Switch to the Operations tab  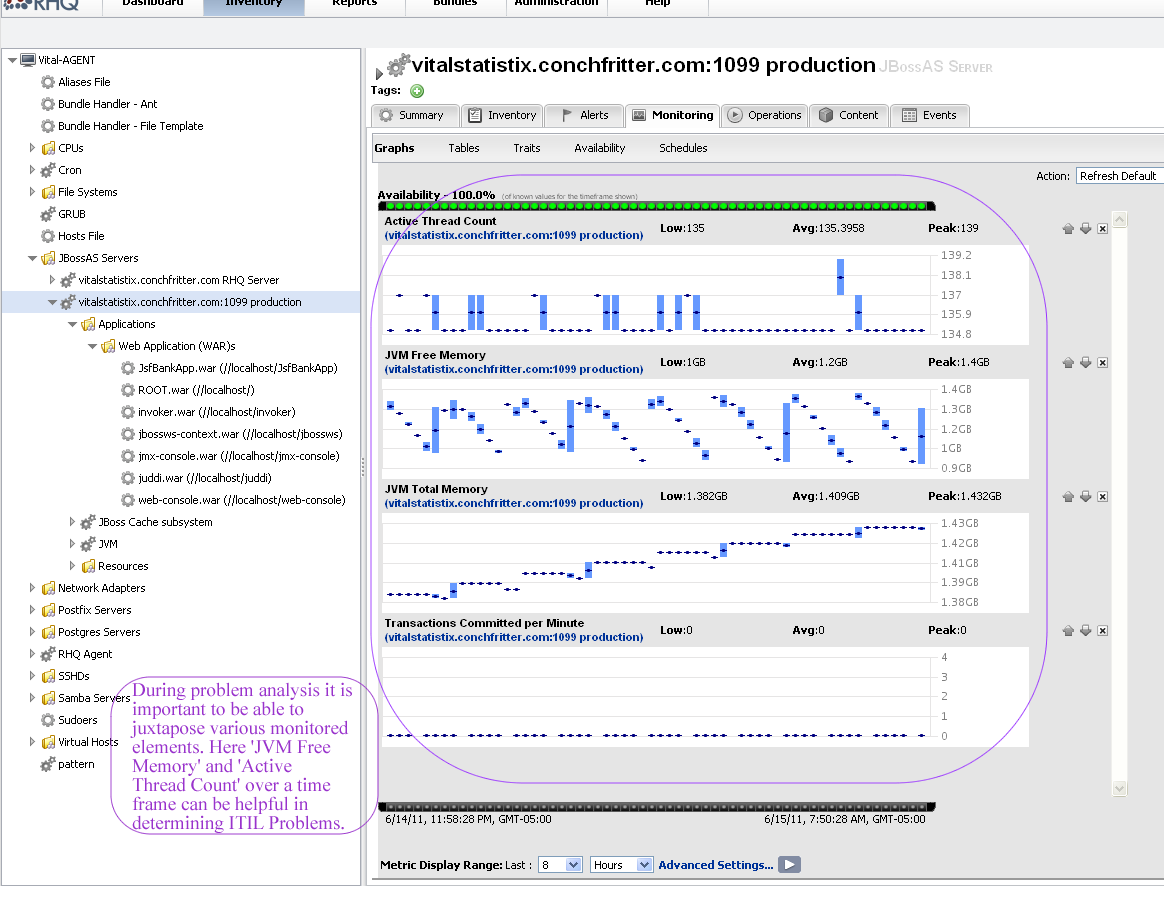tap(765, 115)
